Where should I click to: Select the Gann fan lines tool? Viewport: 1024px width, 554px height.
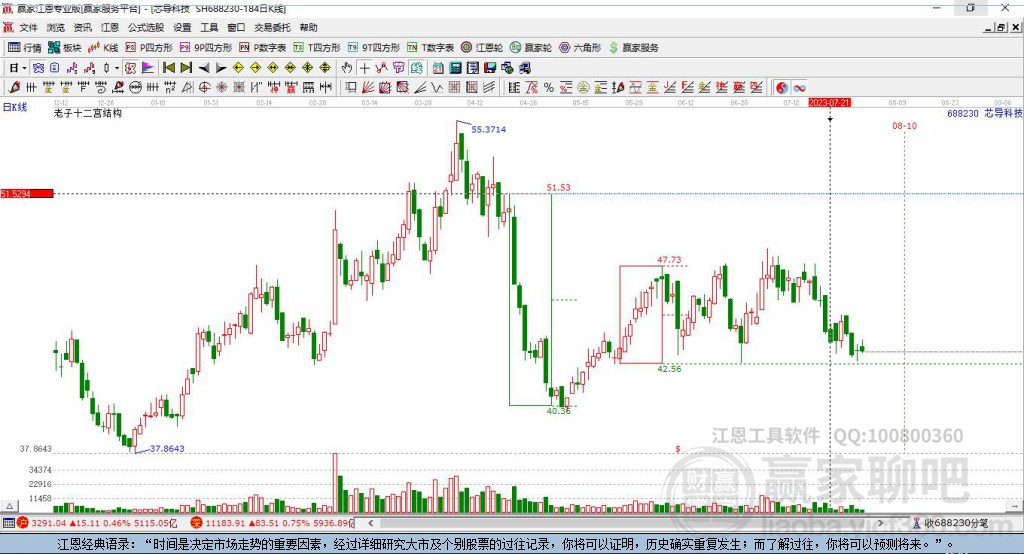click(x=367, y=88)
